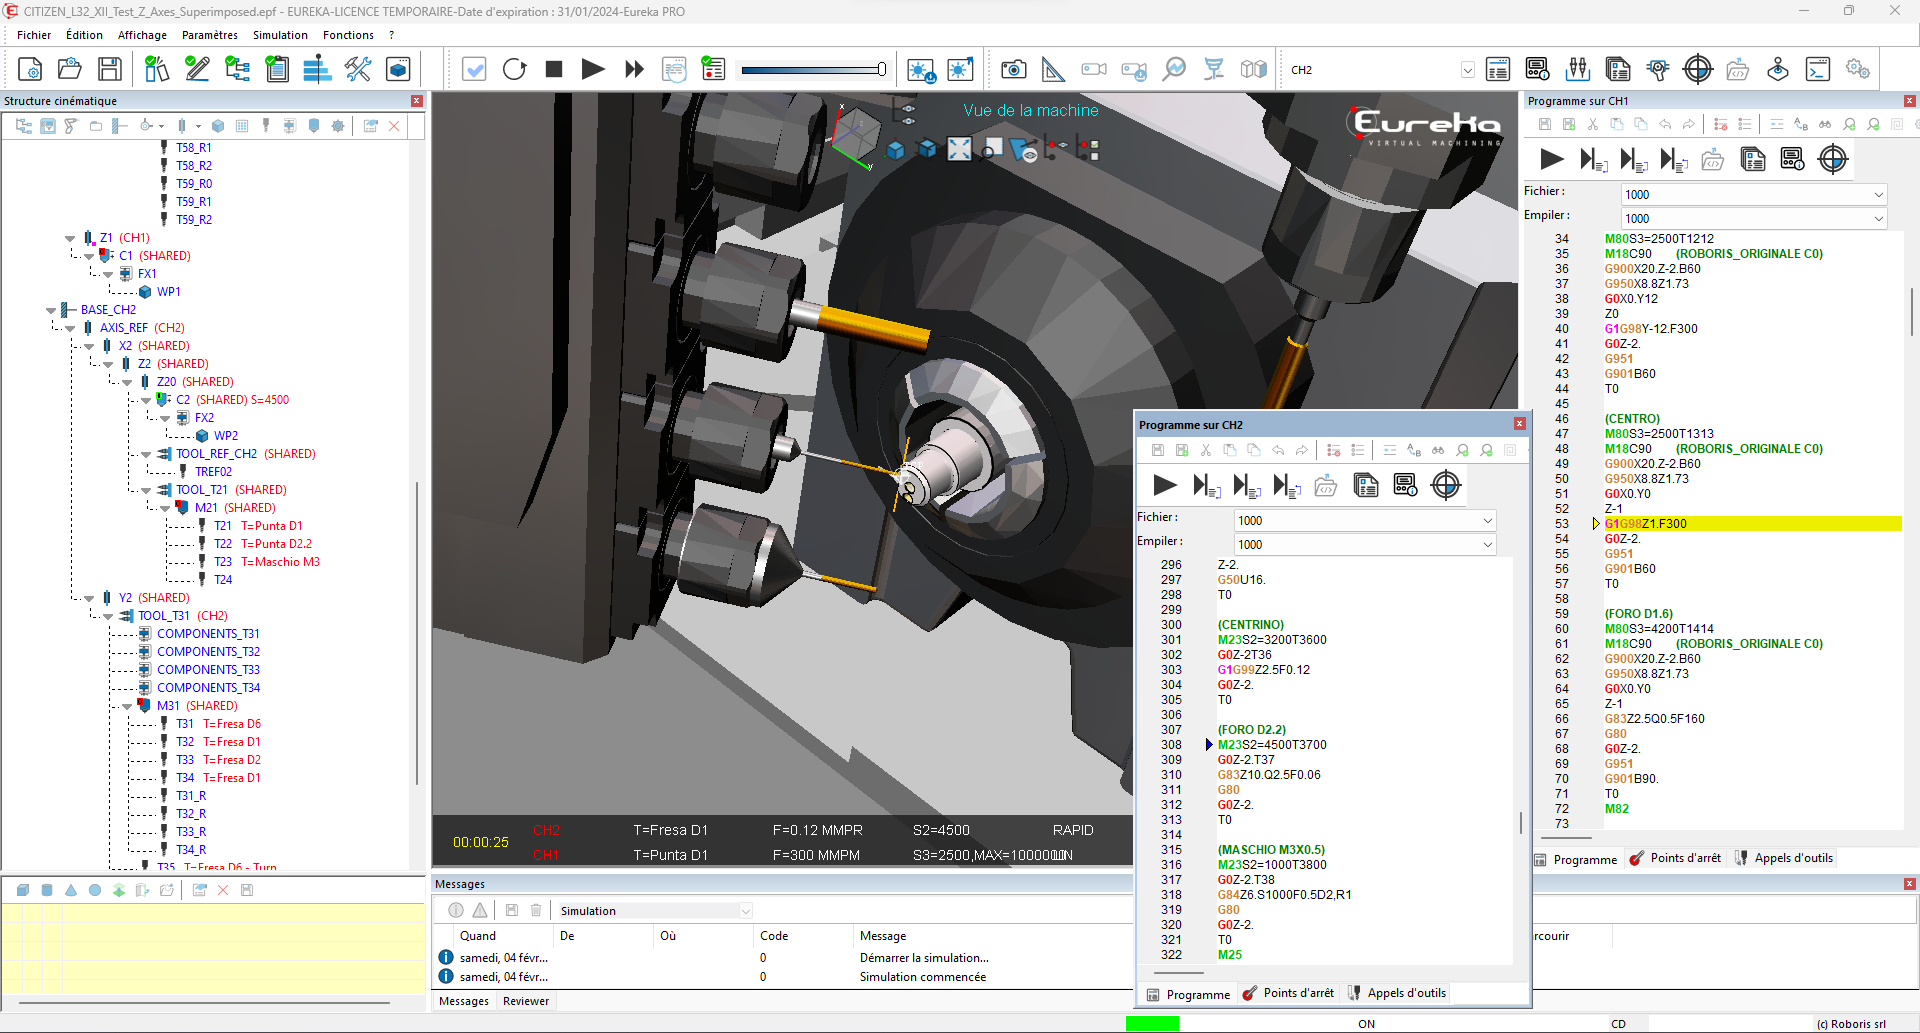The height and width of the screenshot is (1033, 1920).
Task: Click the Code column header in Messages
Action: tap(774, 936)
